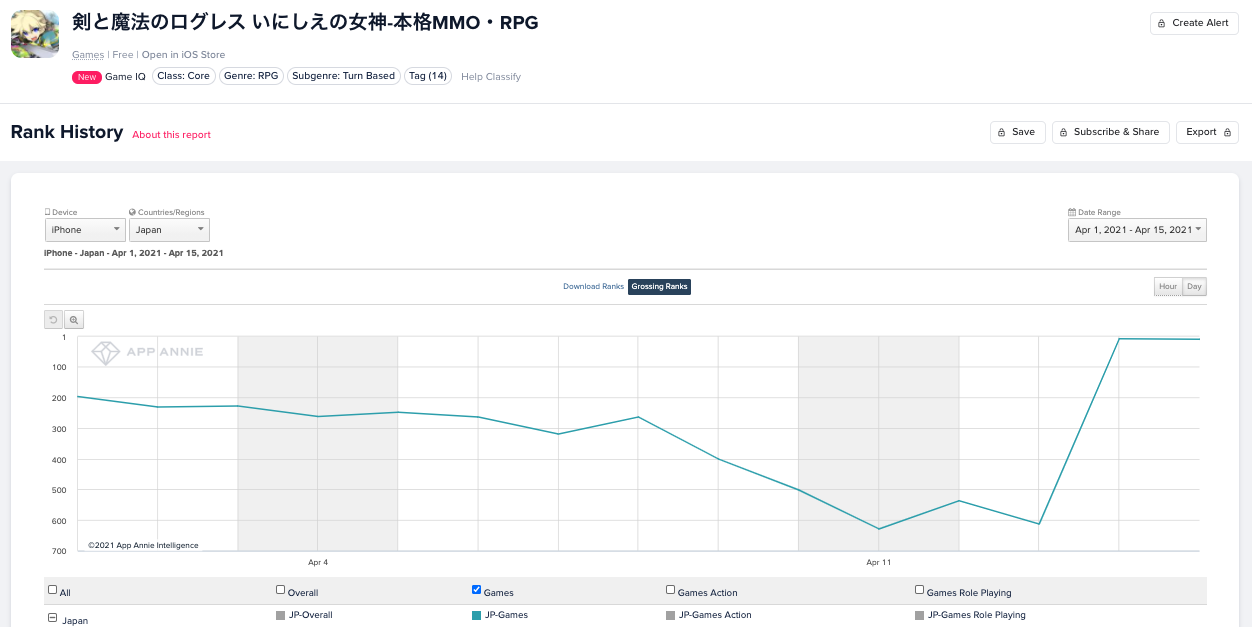Click the Games category link
Screen dimensions: 1252x627
coord(88,55)
